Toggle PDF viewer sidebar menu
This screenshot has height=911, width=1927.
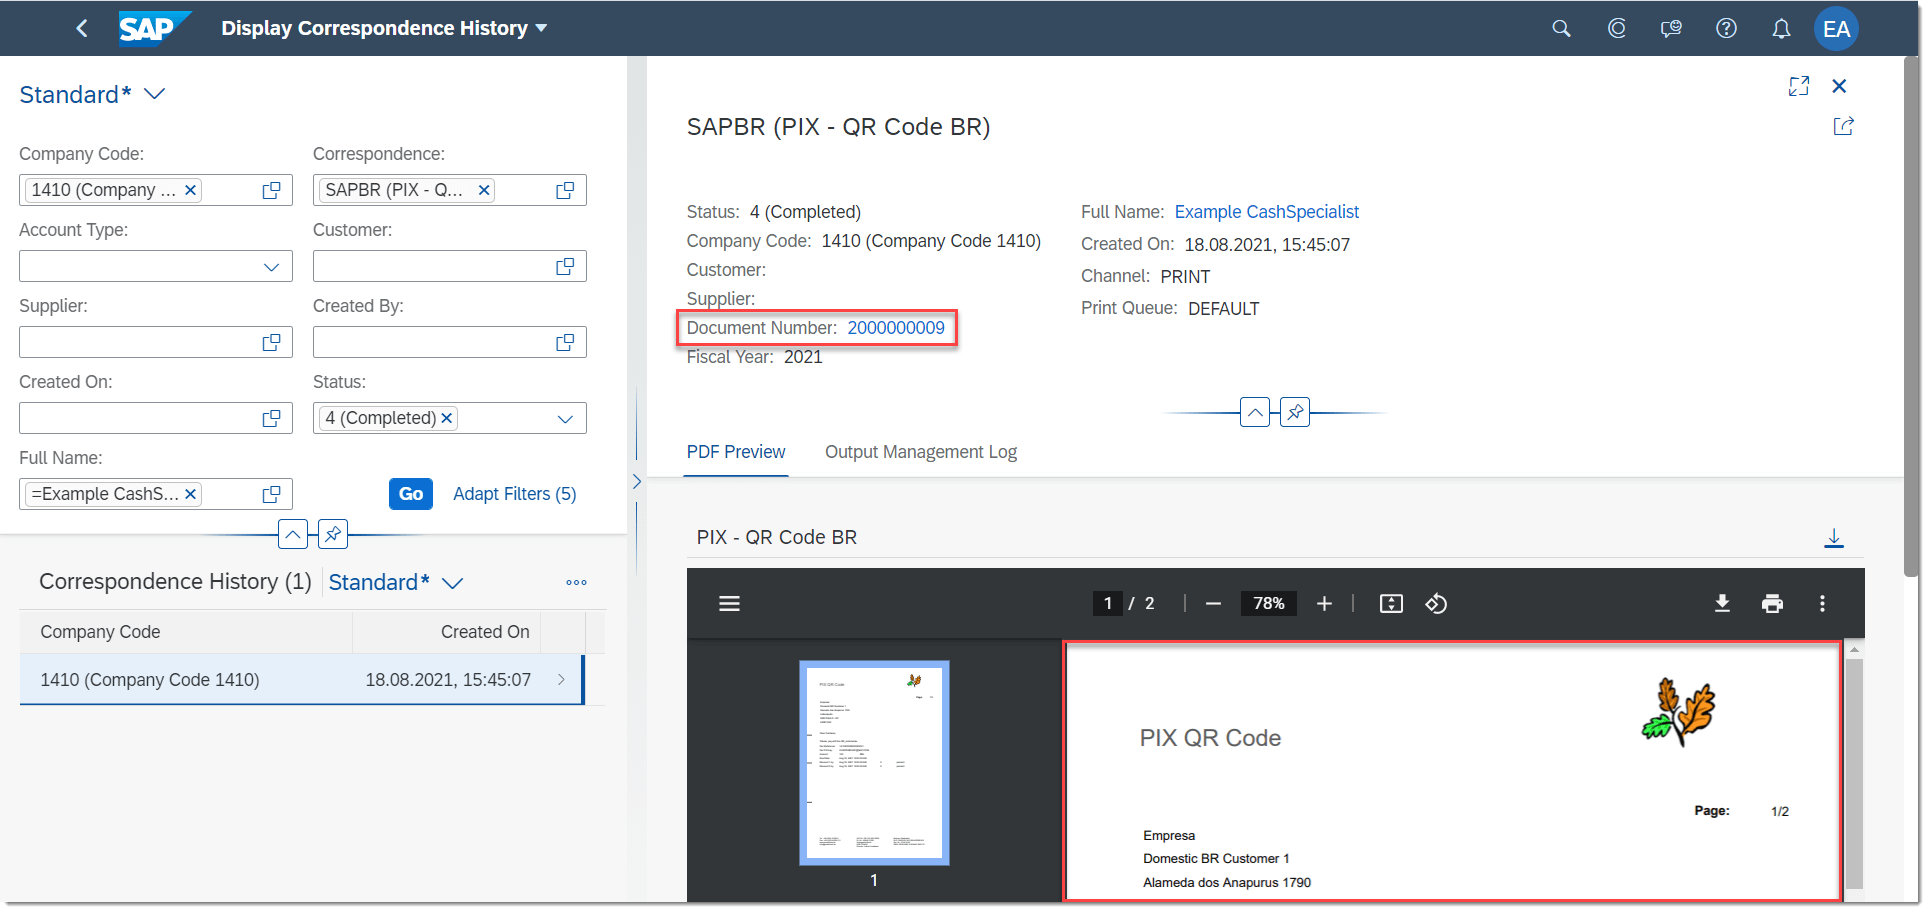[730, 603]
